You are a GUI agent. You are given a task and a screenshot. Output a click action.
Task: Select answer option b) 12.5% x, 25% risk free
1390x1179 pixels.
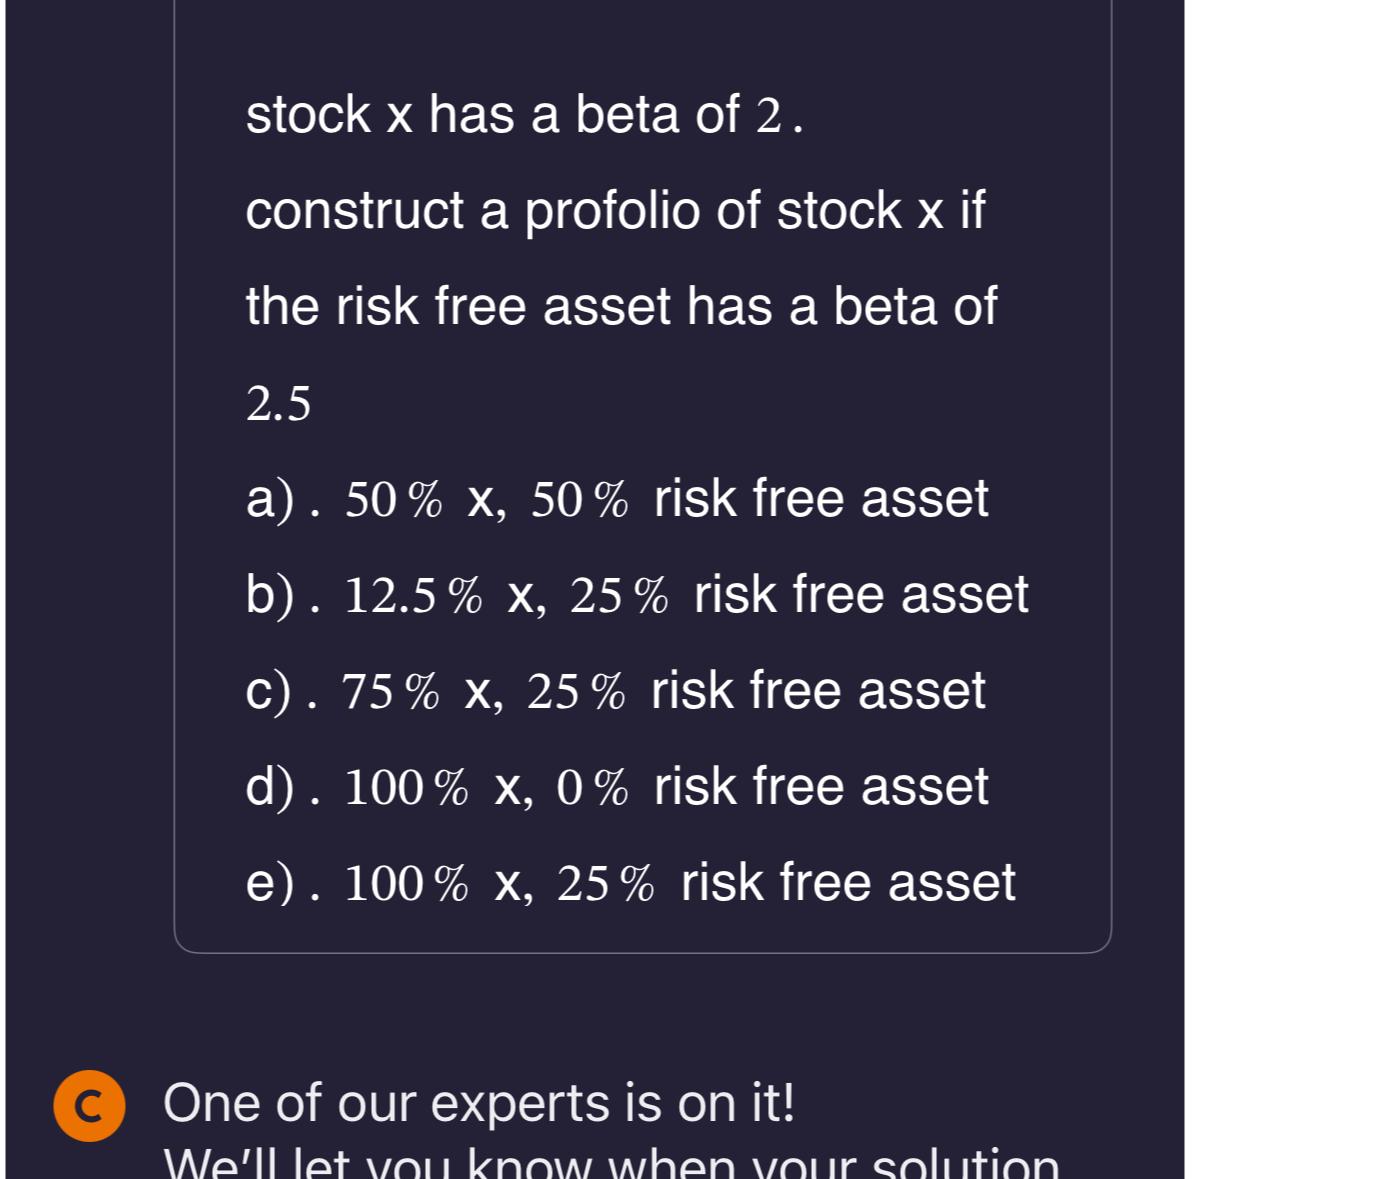click(x=637, y=595)
